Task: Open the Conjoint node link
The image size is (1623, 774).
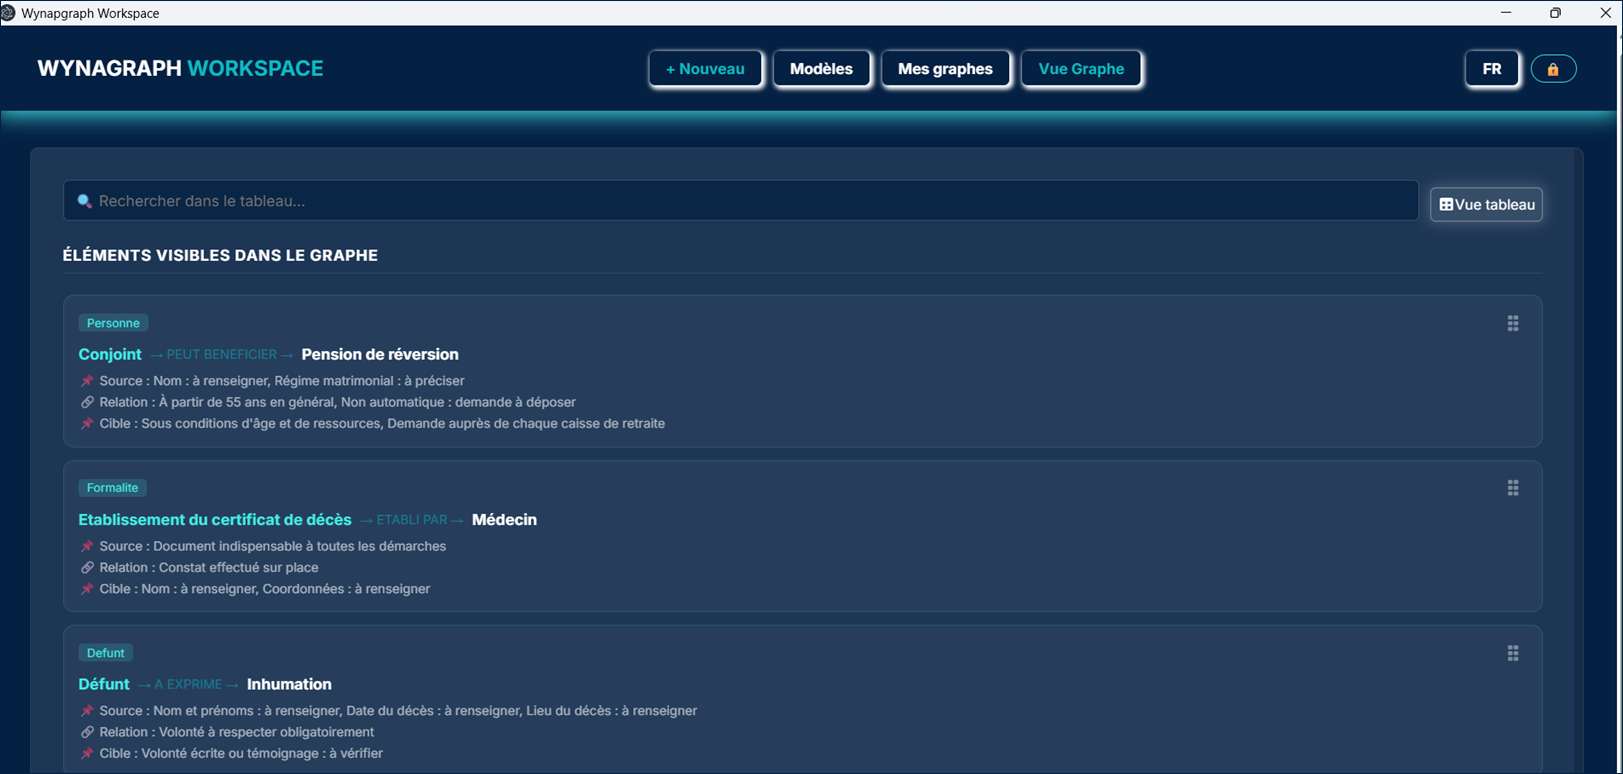Action: tap(110, 354)
